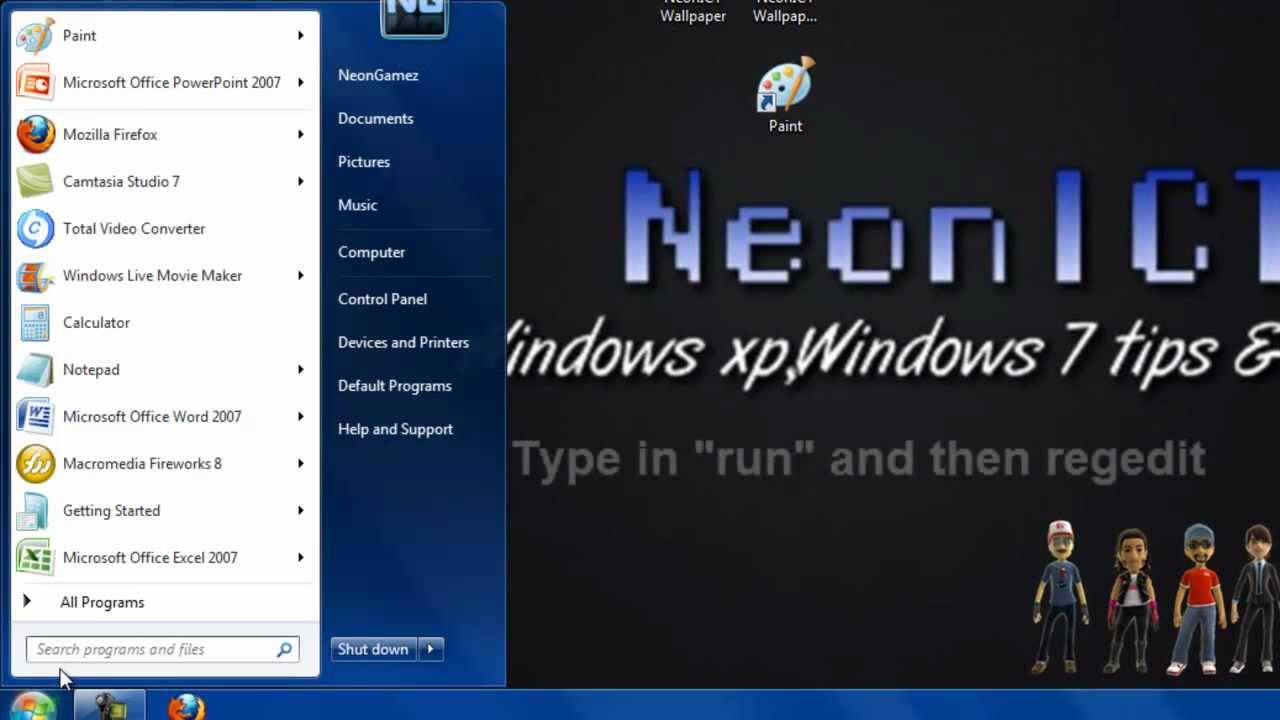Expand Macromedia Fireworks 8 arrow
The width and height of the screenshot is (1280, 720).
(300, 463)
